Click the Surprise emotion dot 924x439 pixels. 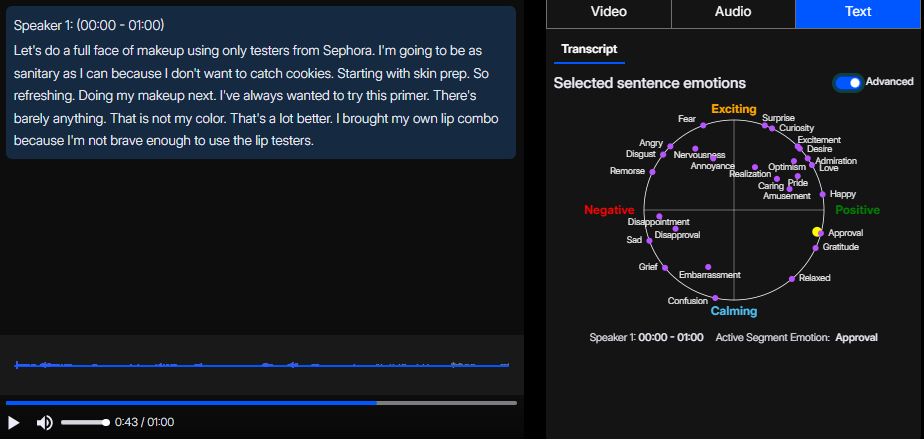(765, 127)
